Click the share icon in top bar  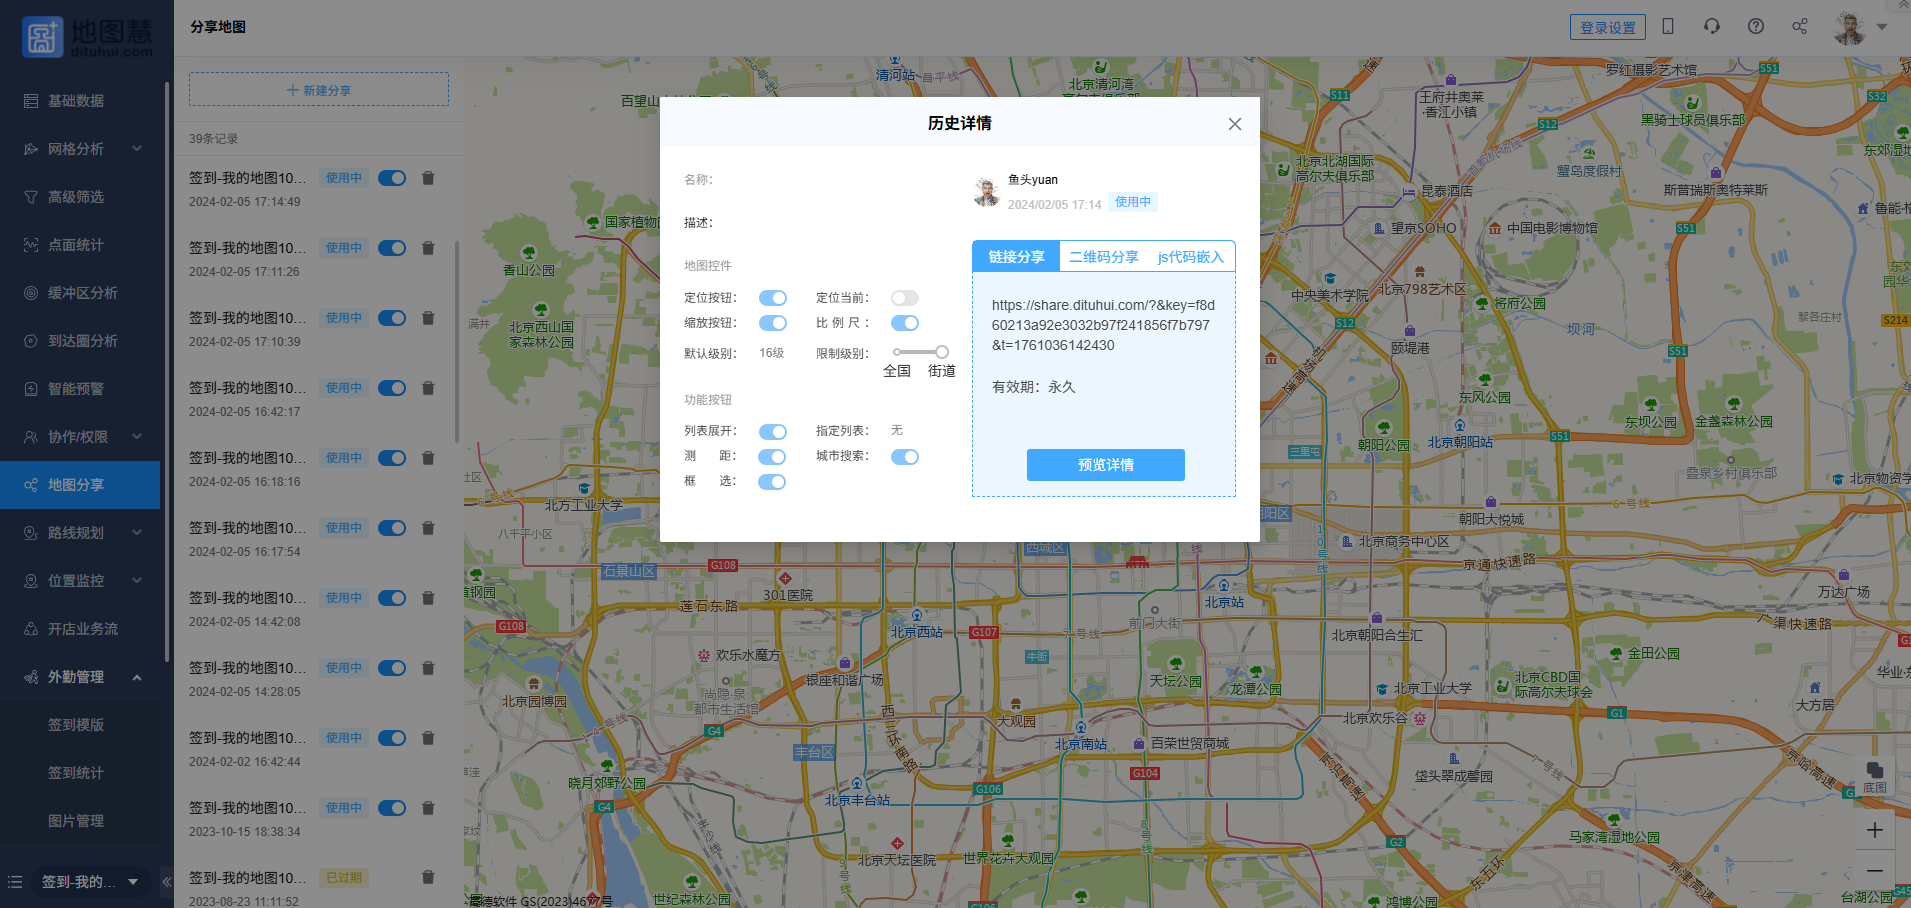[x=1800, y=27]
